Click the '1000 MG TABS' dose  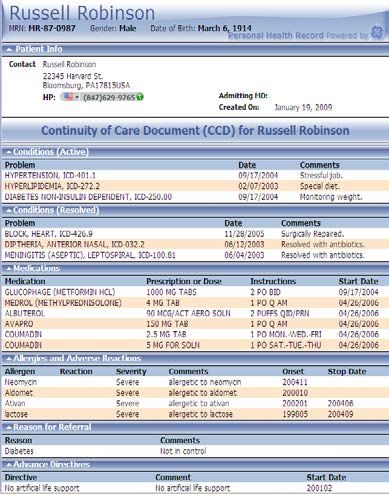point(171,292)
